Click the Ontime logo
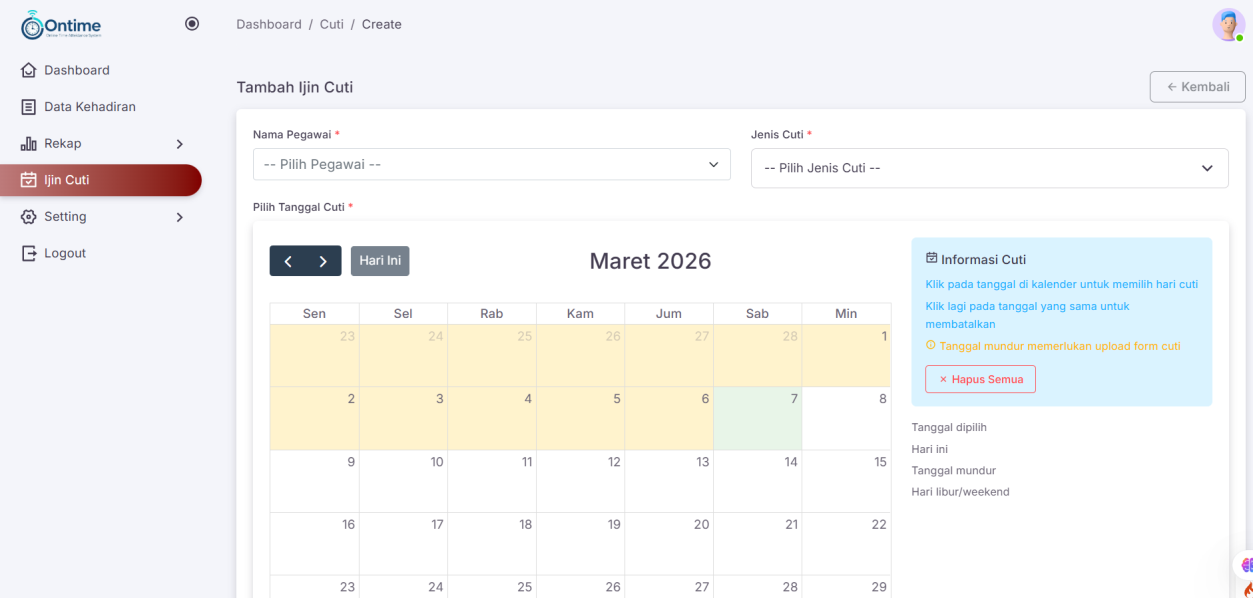 coord(61,25)
